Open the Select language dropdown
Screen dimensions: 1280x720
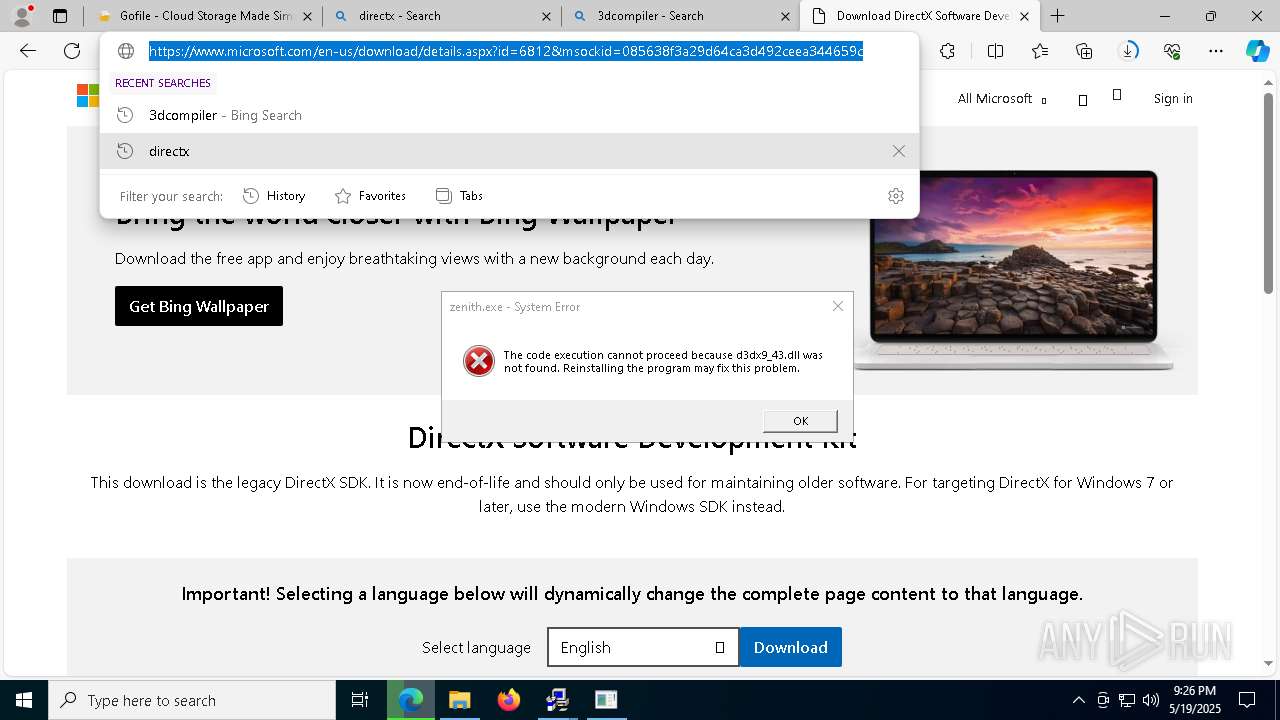point(643,647)
